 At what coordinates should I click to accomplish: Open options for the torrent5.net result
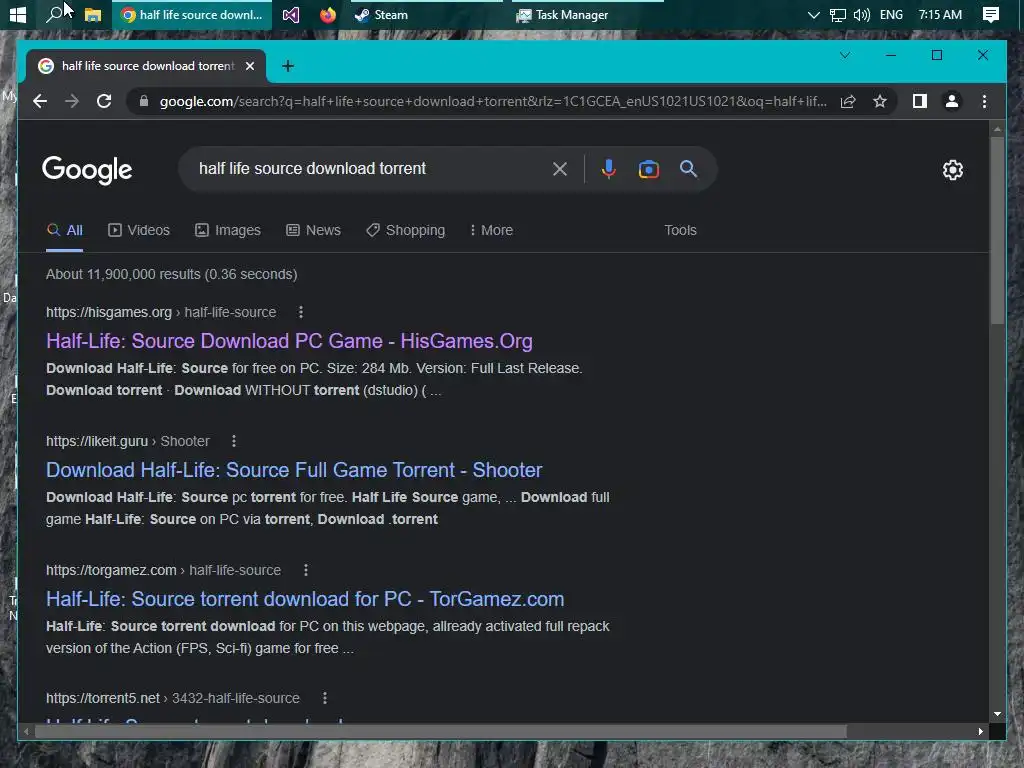tap(325, 698)
